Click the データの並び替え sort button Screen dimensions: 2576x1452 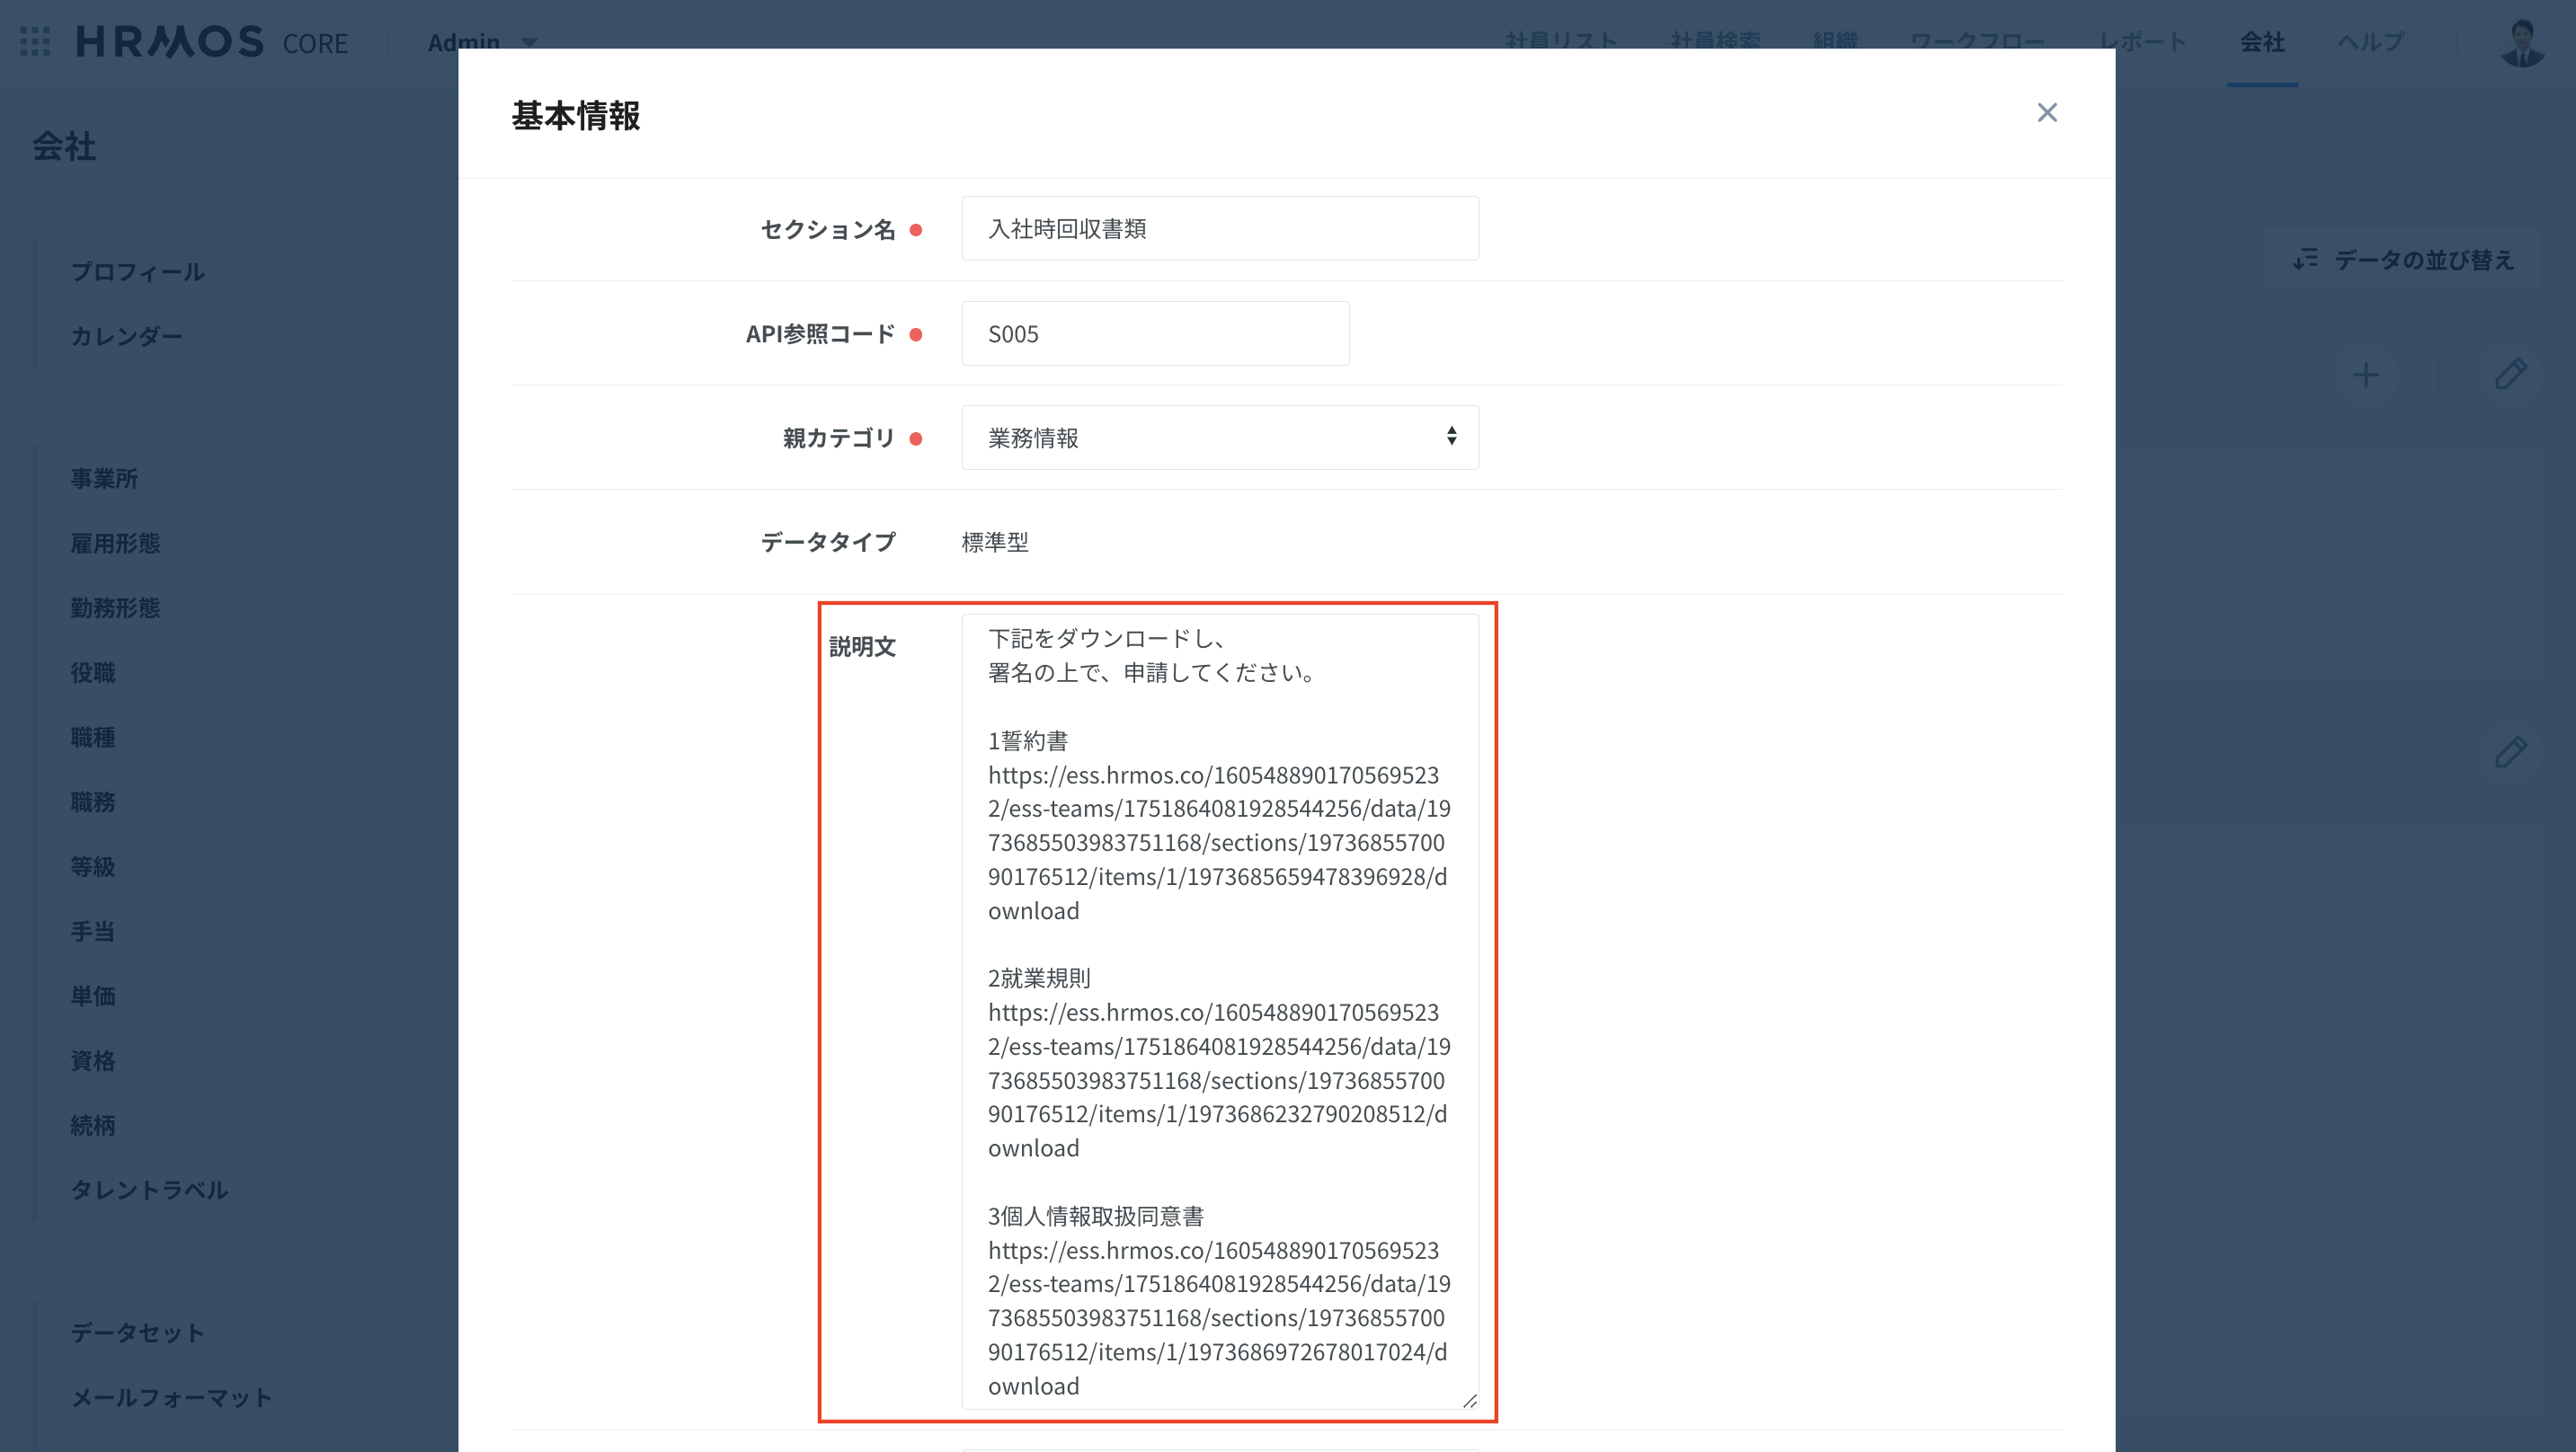[2402, 260]
